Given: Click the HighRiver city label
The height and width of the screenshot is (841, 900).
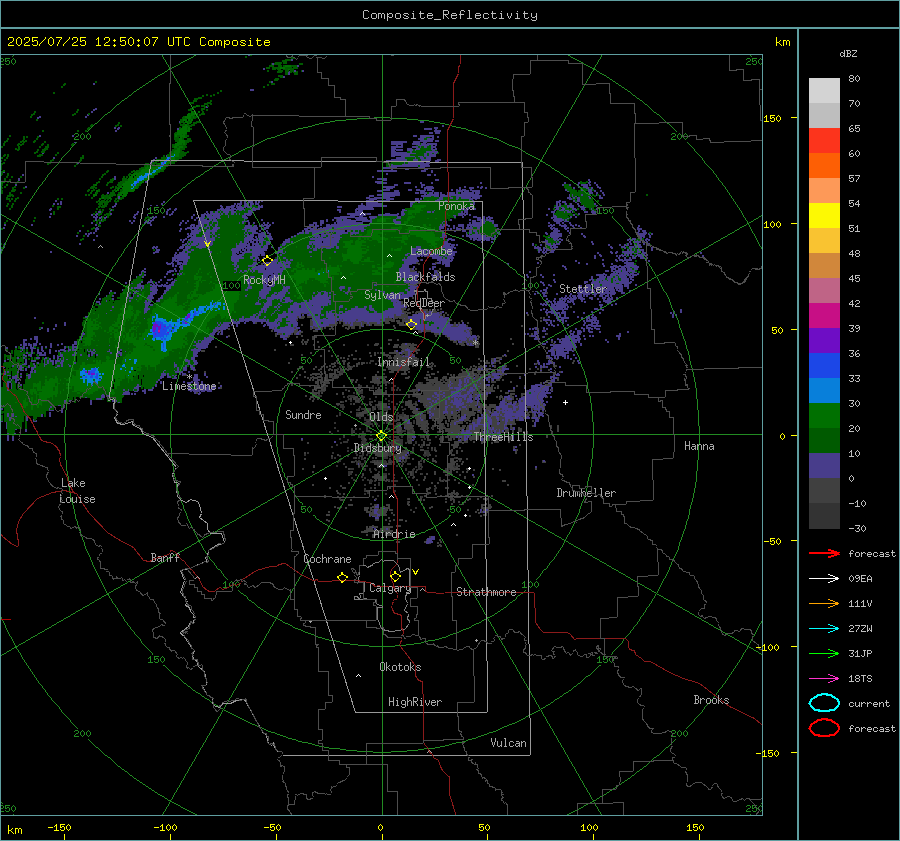Looking at the screenshot, I should click(x=415, y=702).
